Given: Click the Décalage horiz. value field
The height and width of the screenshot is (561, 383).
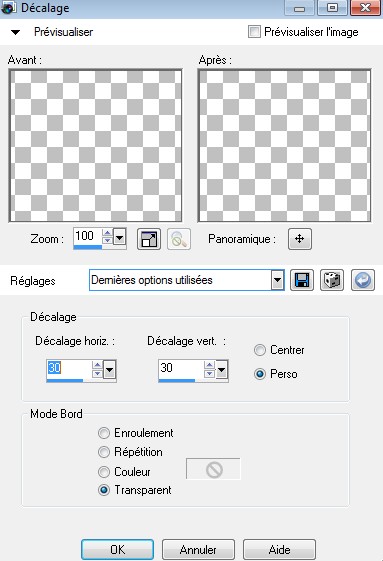Looking at the screenshot, I should [68, 368].
